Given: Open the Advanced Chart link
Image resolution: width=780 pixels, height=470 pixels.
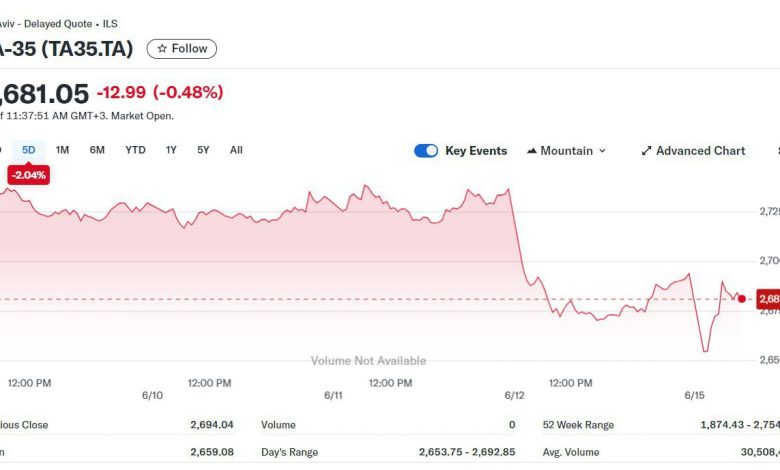Looking at the screenshot, I should pyautogui.click(x=700, y=151).
